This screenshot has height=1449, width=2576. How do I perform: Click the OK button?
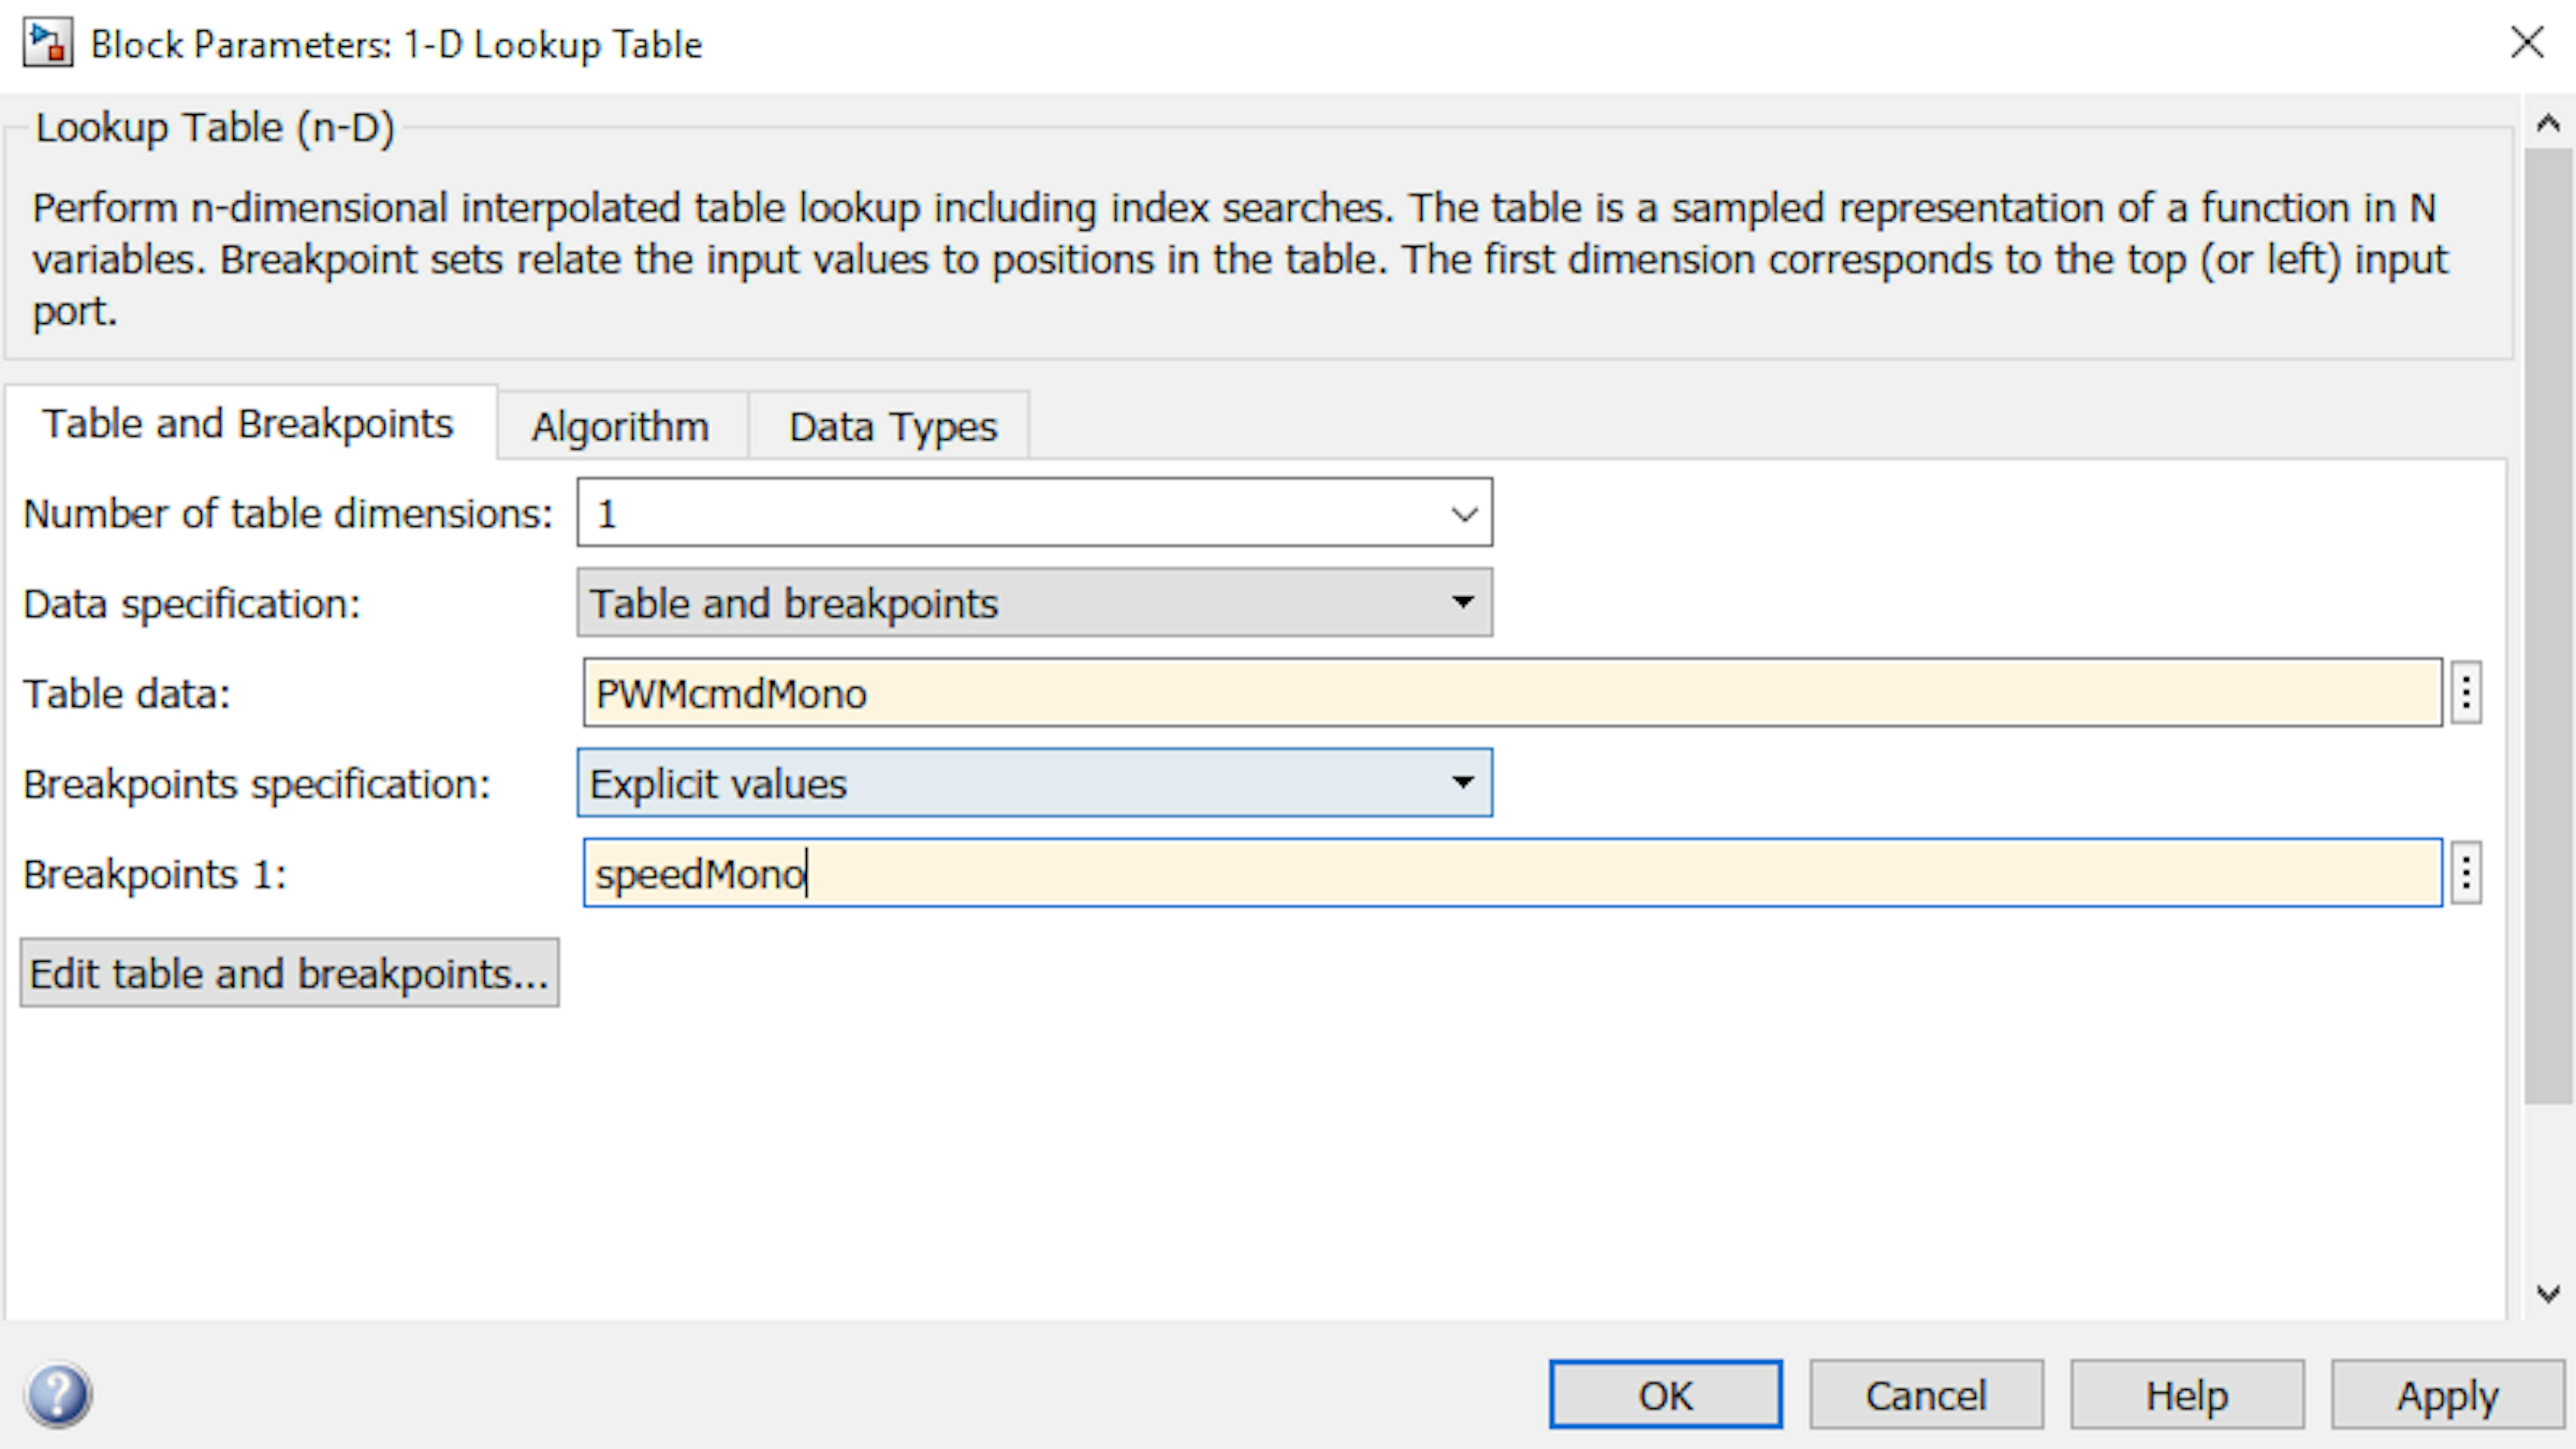(x=1665, y=1395)
